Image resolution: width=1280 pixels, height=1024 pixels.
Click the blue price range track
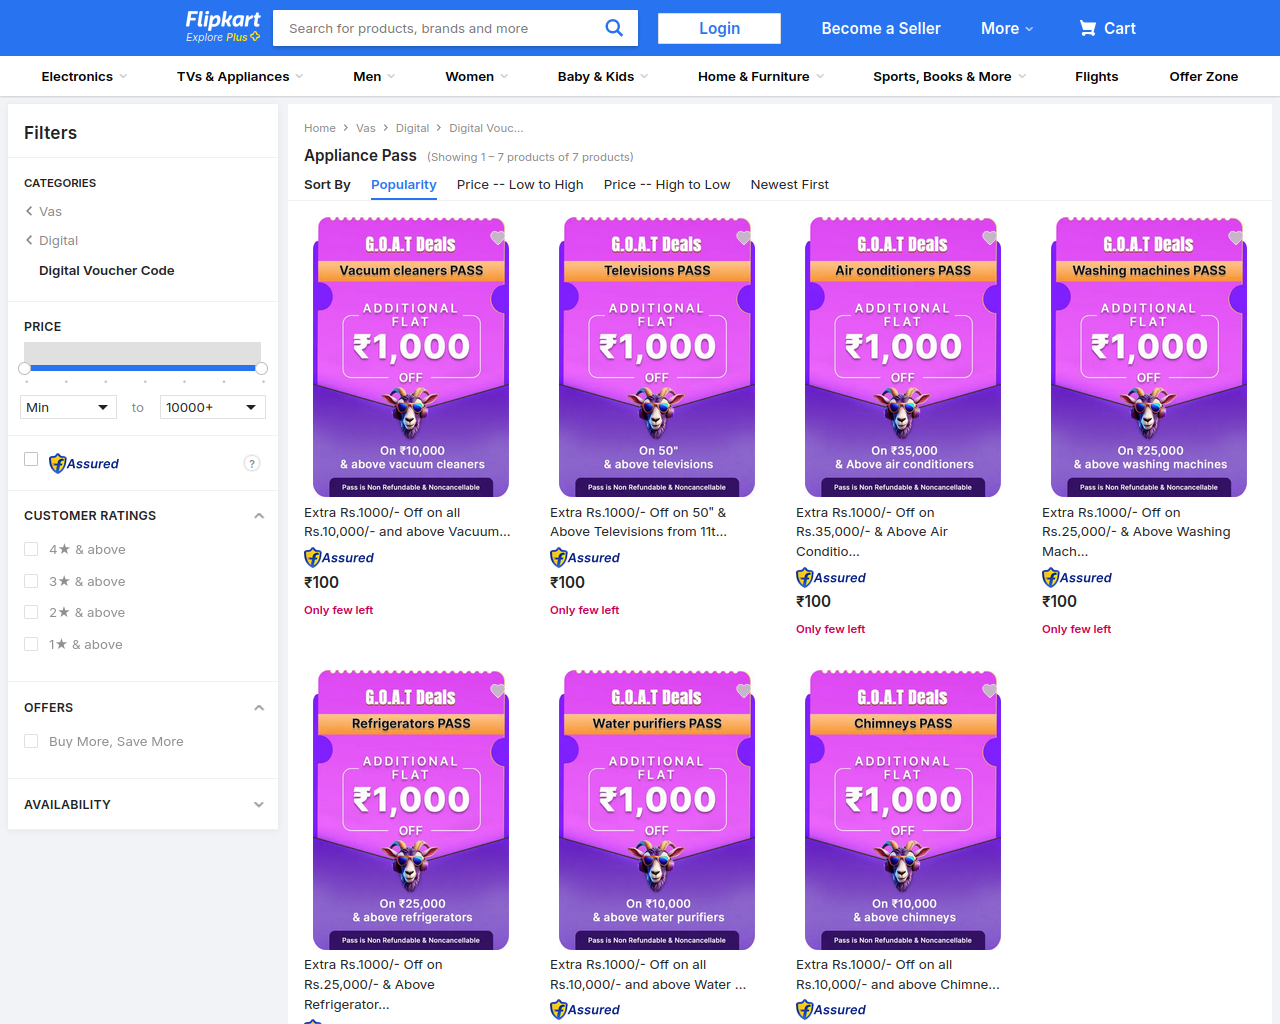[x=143, y=368]
